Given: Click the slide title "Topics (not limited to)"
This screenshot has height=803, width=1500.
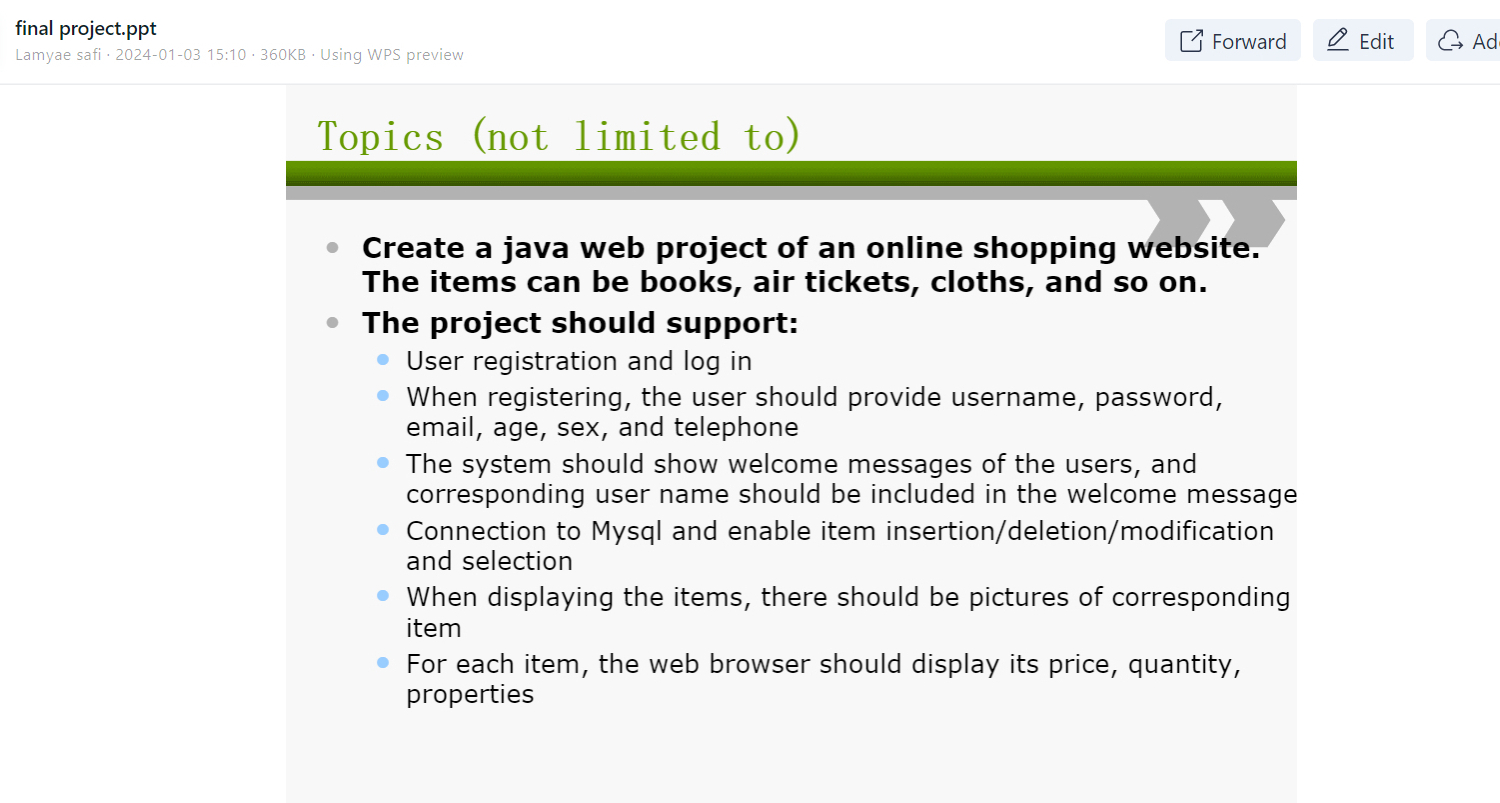Looking at the screenshot, I should tap(557, 135).
